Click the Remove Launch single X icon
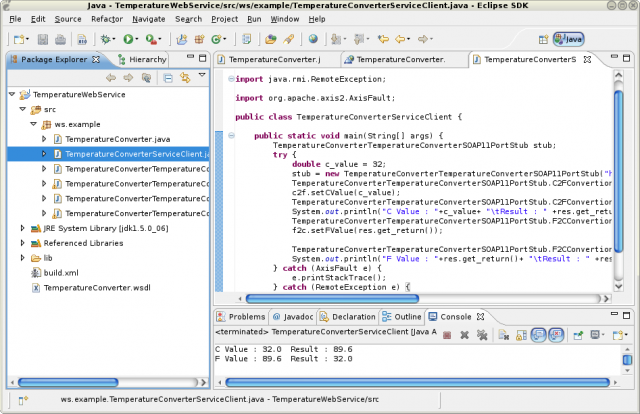Screen dimensions: 640x414 point(464,335)
